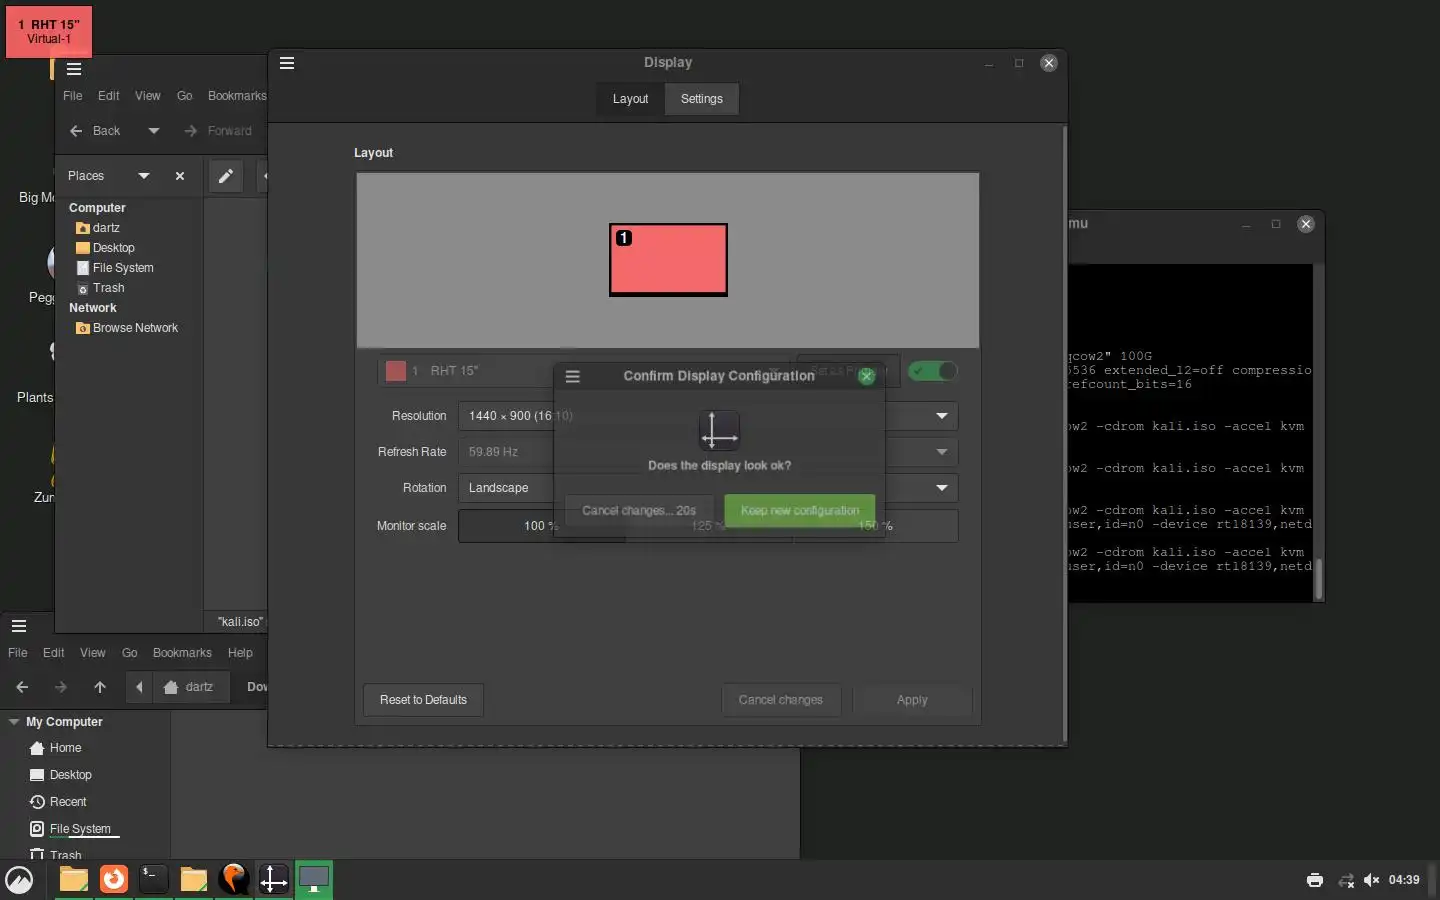Toggle the RHT 15" monitor enable switch
Viewport: 1440px width, 900px height.
(933, 371)
